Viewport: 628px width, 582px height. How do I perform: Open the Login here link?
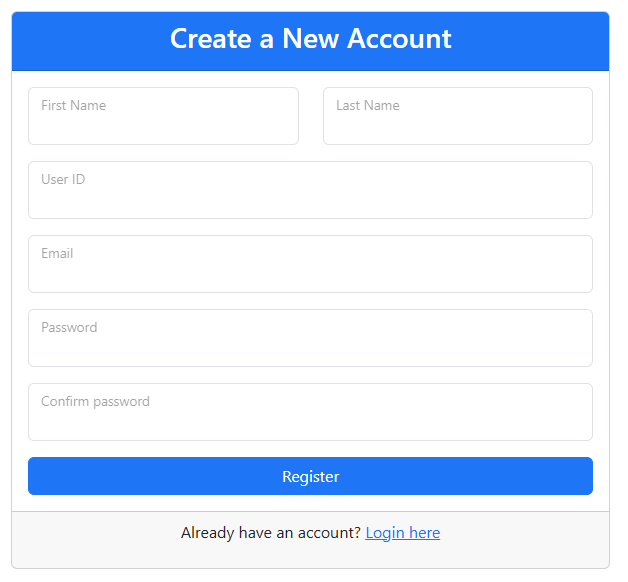coord(402,533)
